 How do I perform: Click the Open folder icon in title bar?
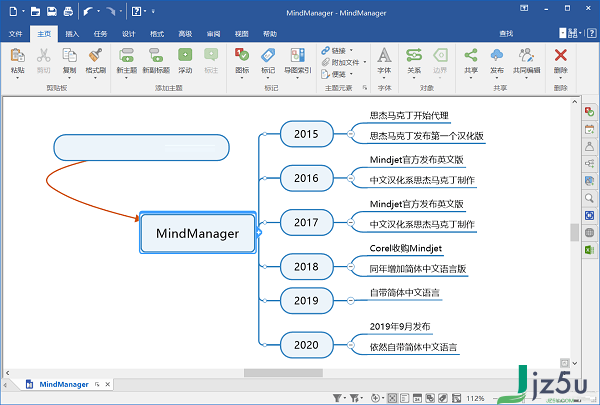click(x=35, y=11)
